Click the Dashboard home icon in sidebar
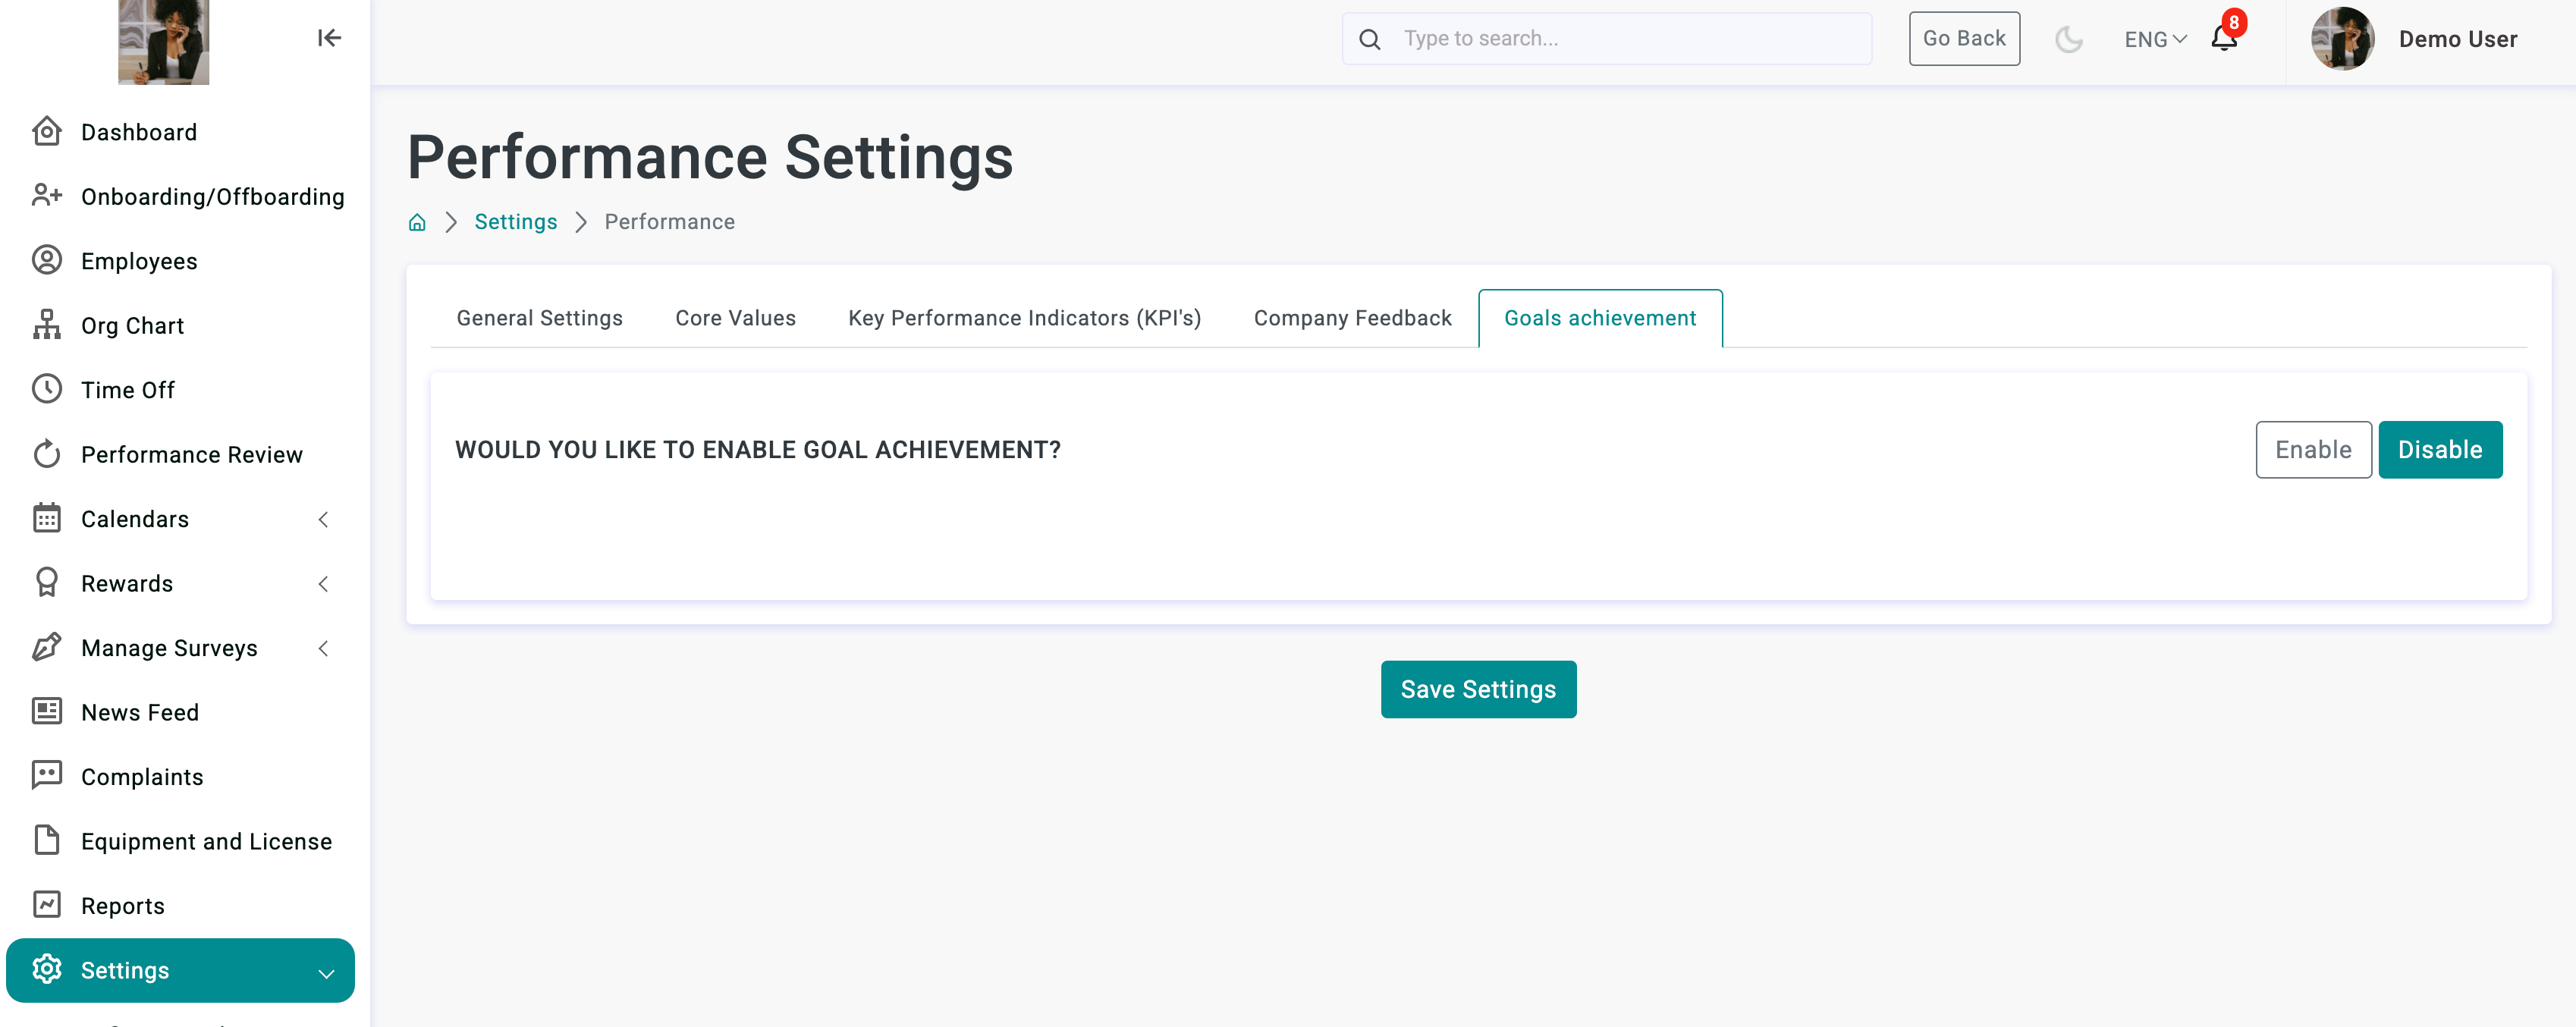 [47, 132]
